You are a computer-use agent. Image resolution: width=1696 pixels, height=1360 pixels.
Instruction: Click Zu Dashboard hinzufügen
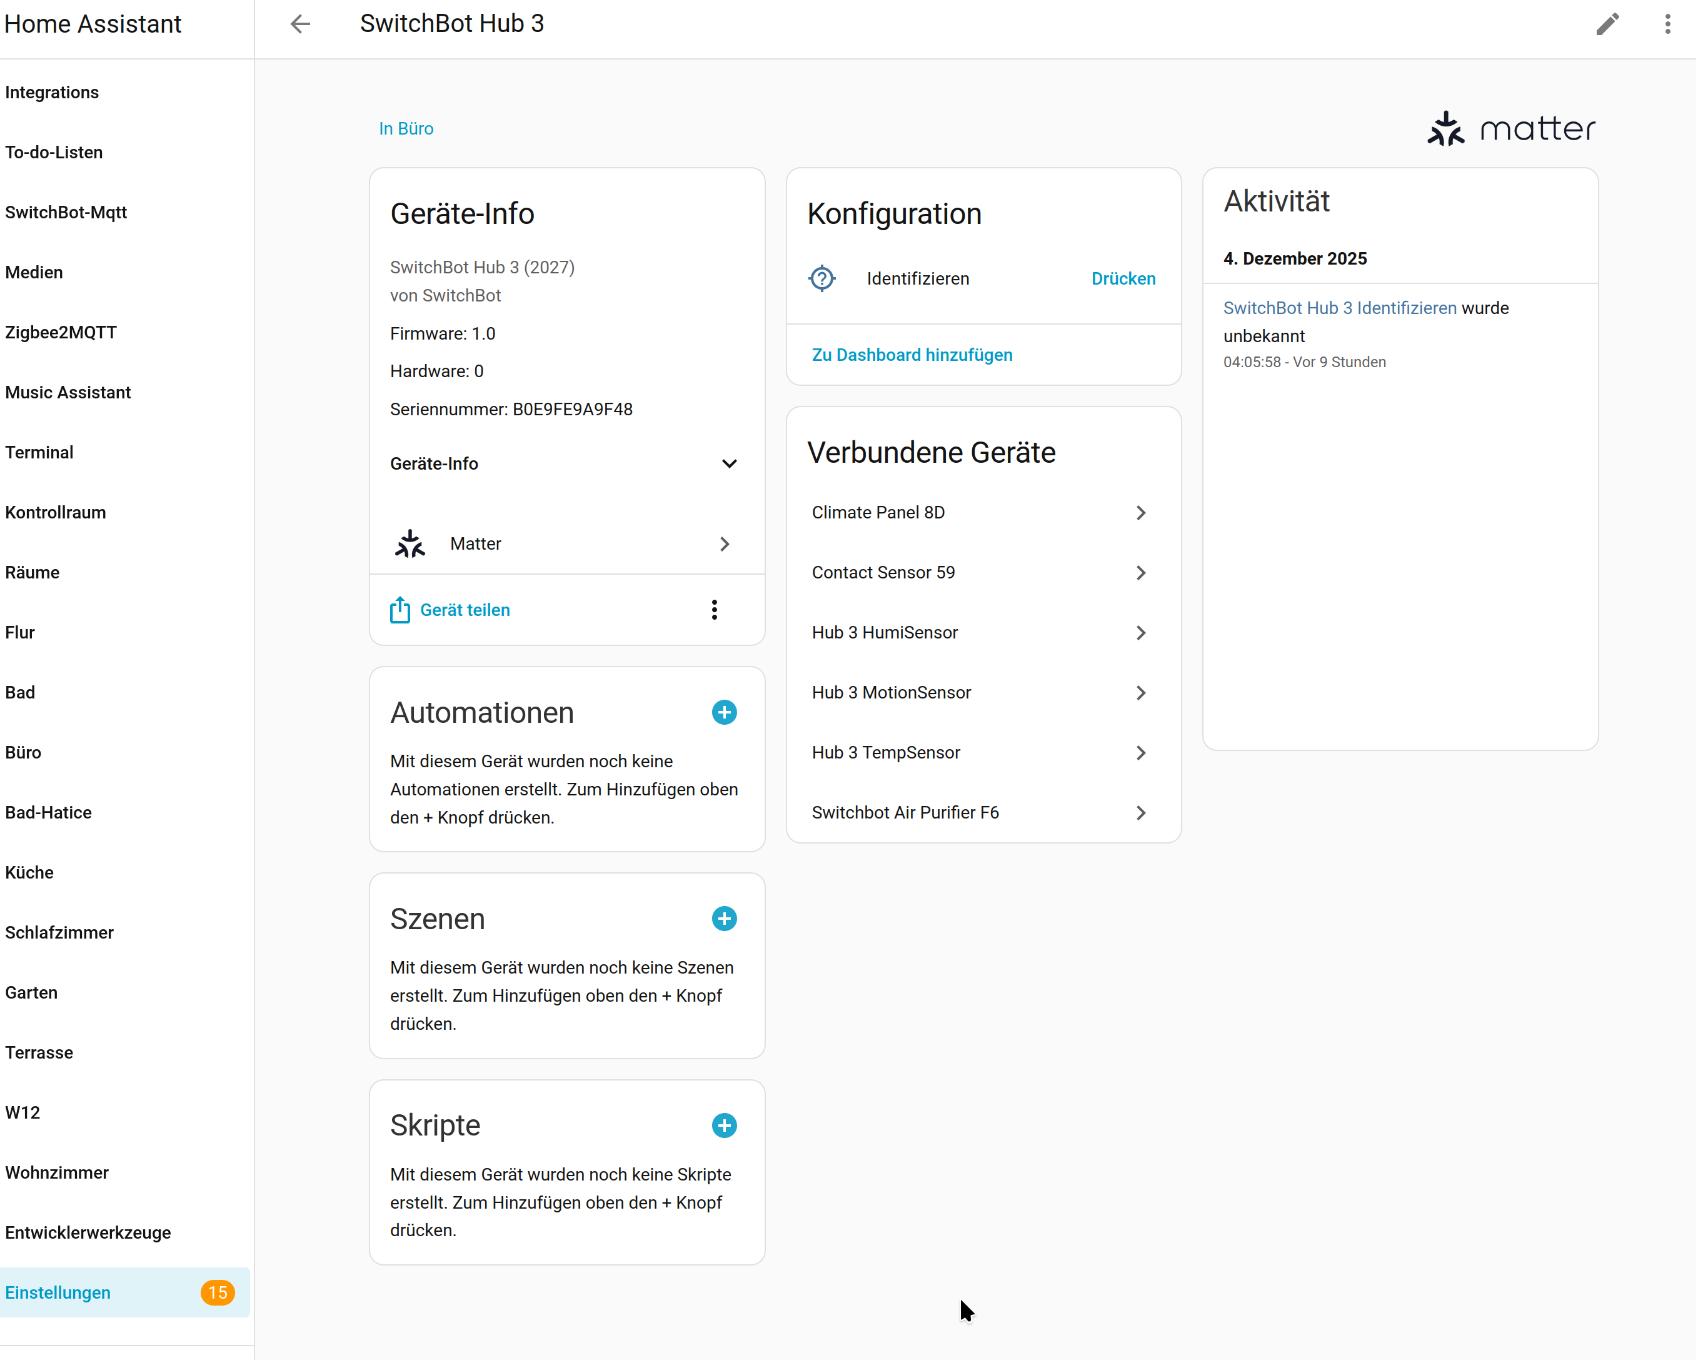912,355
